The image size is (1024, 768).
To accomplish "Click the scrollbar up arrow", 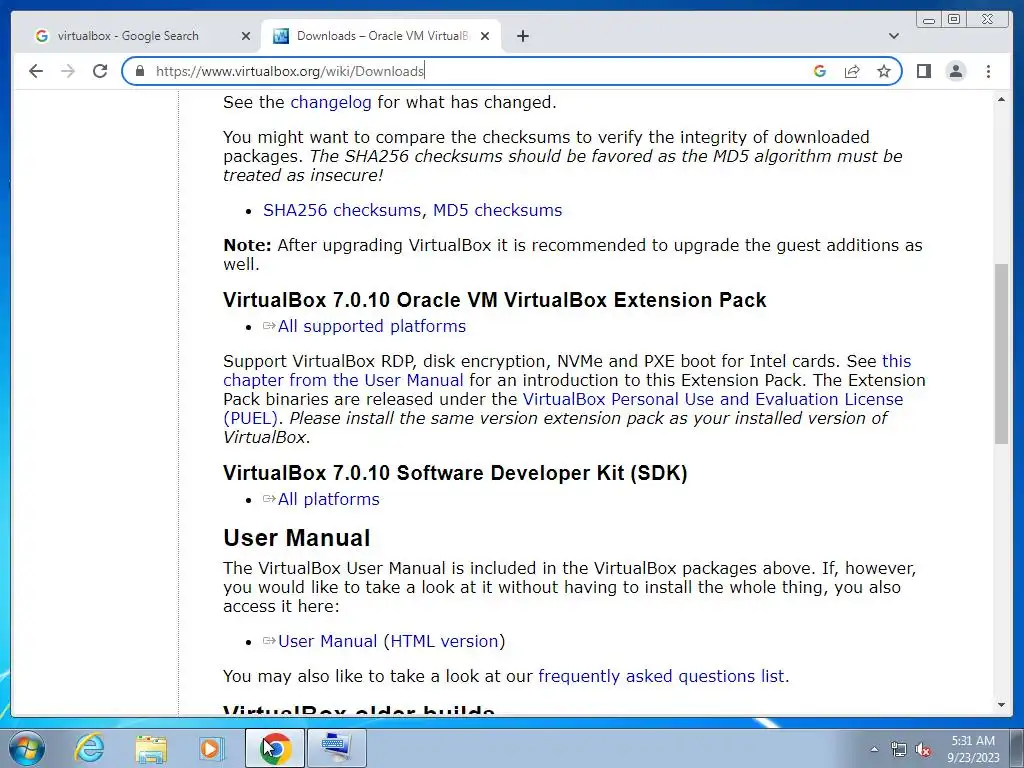I will click(1001, 99).
